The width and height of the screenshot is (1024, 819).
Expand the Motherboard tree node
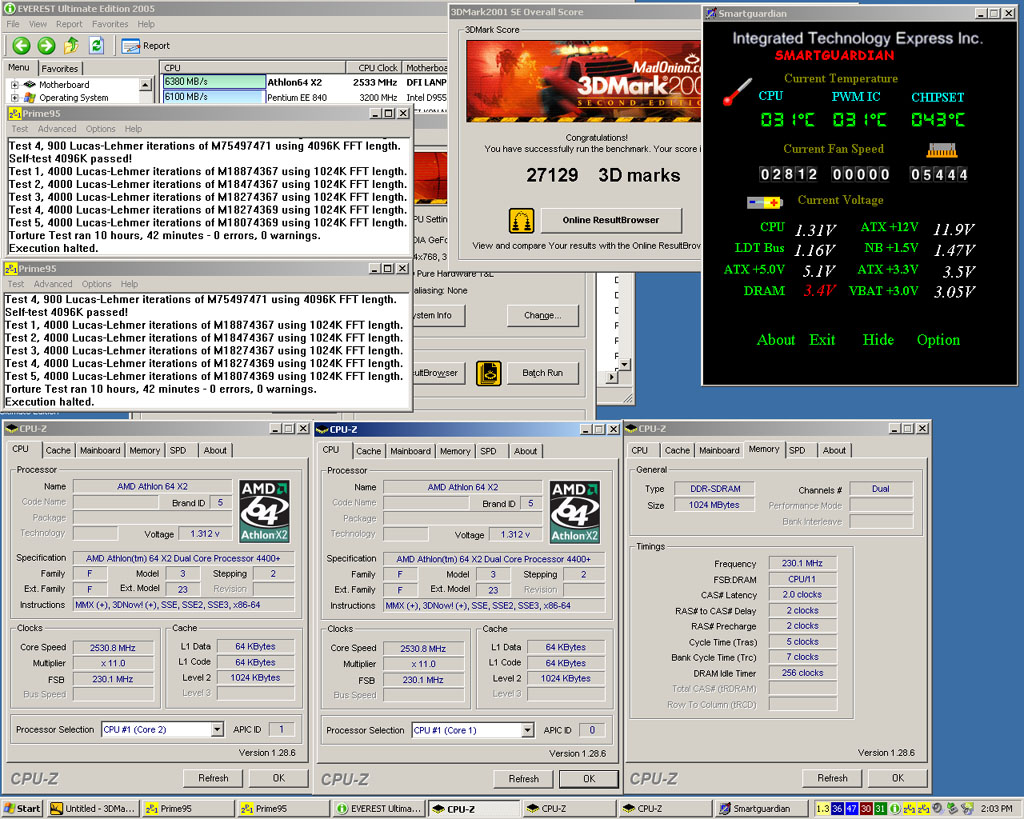(14, 84)
